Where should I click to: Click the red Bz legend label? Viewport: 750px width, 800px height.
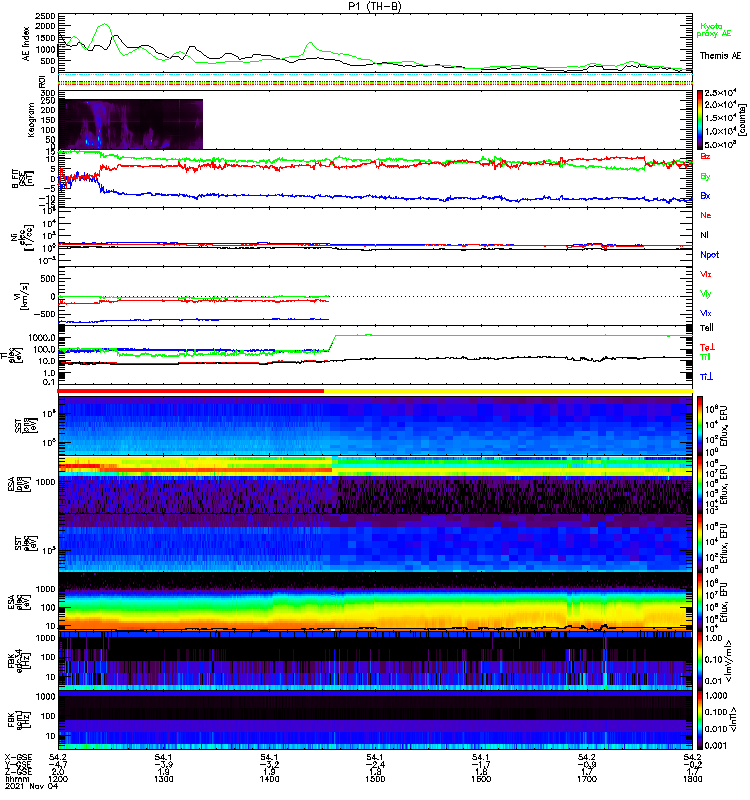tap(705, 156)
